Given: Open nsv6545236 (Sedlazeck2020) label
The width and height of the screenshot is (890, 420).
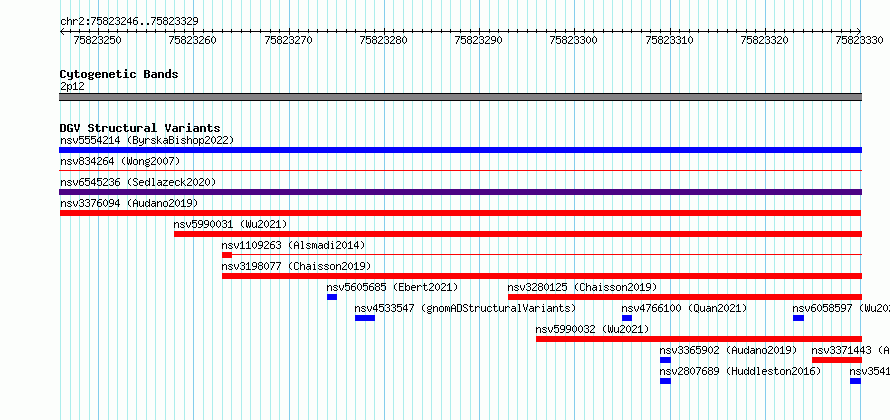Looking at the screenshot, I should [138, 182].
